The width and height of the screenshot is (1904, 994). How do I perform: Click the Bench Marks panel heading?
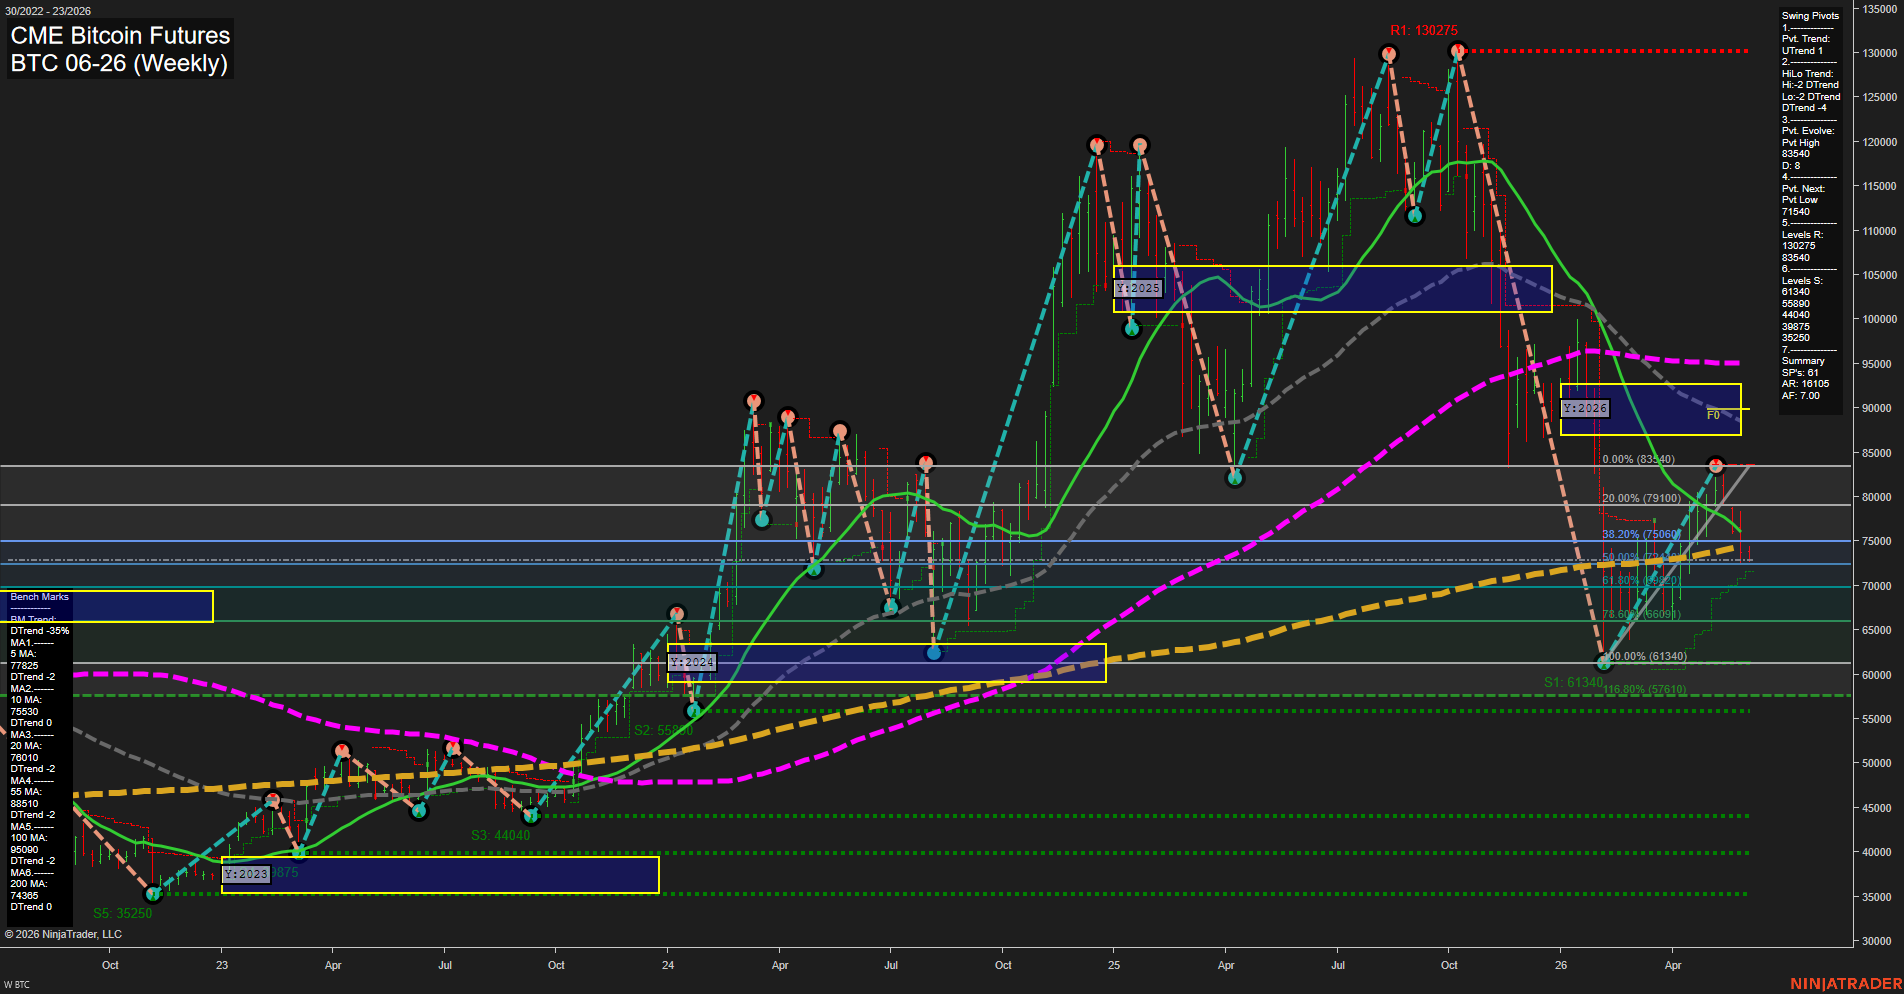[x=39, y=597]
